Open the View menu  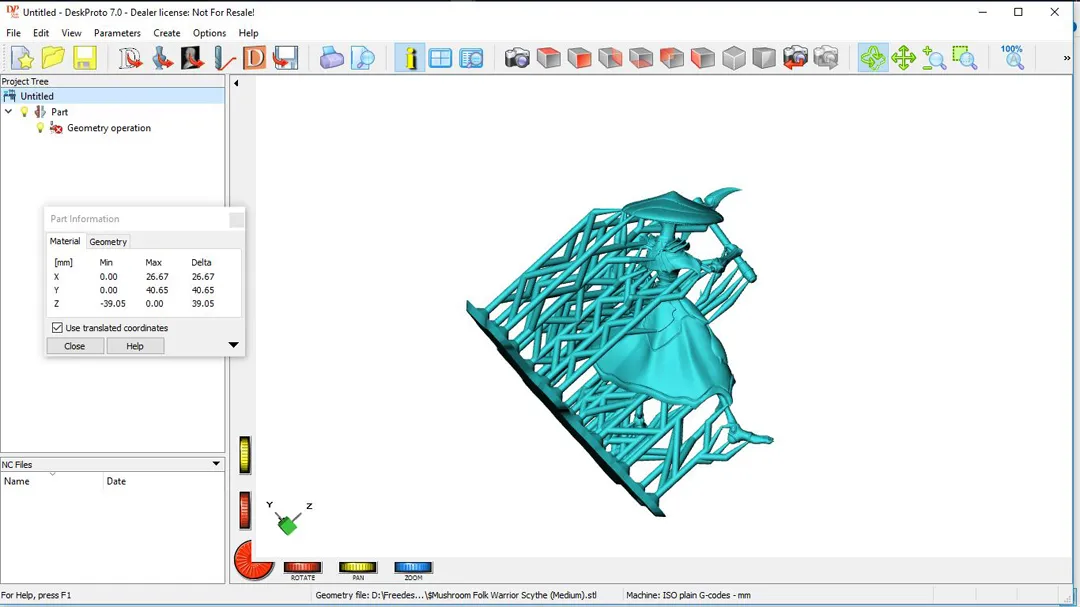71,33
